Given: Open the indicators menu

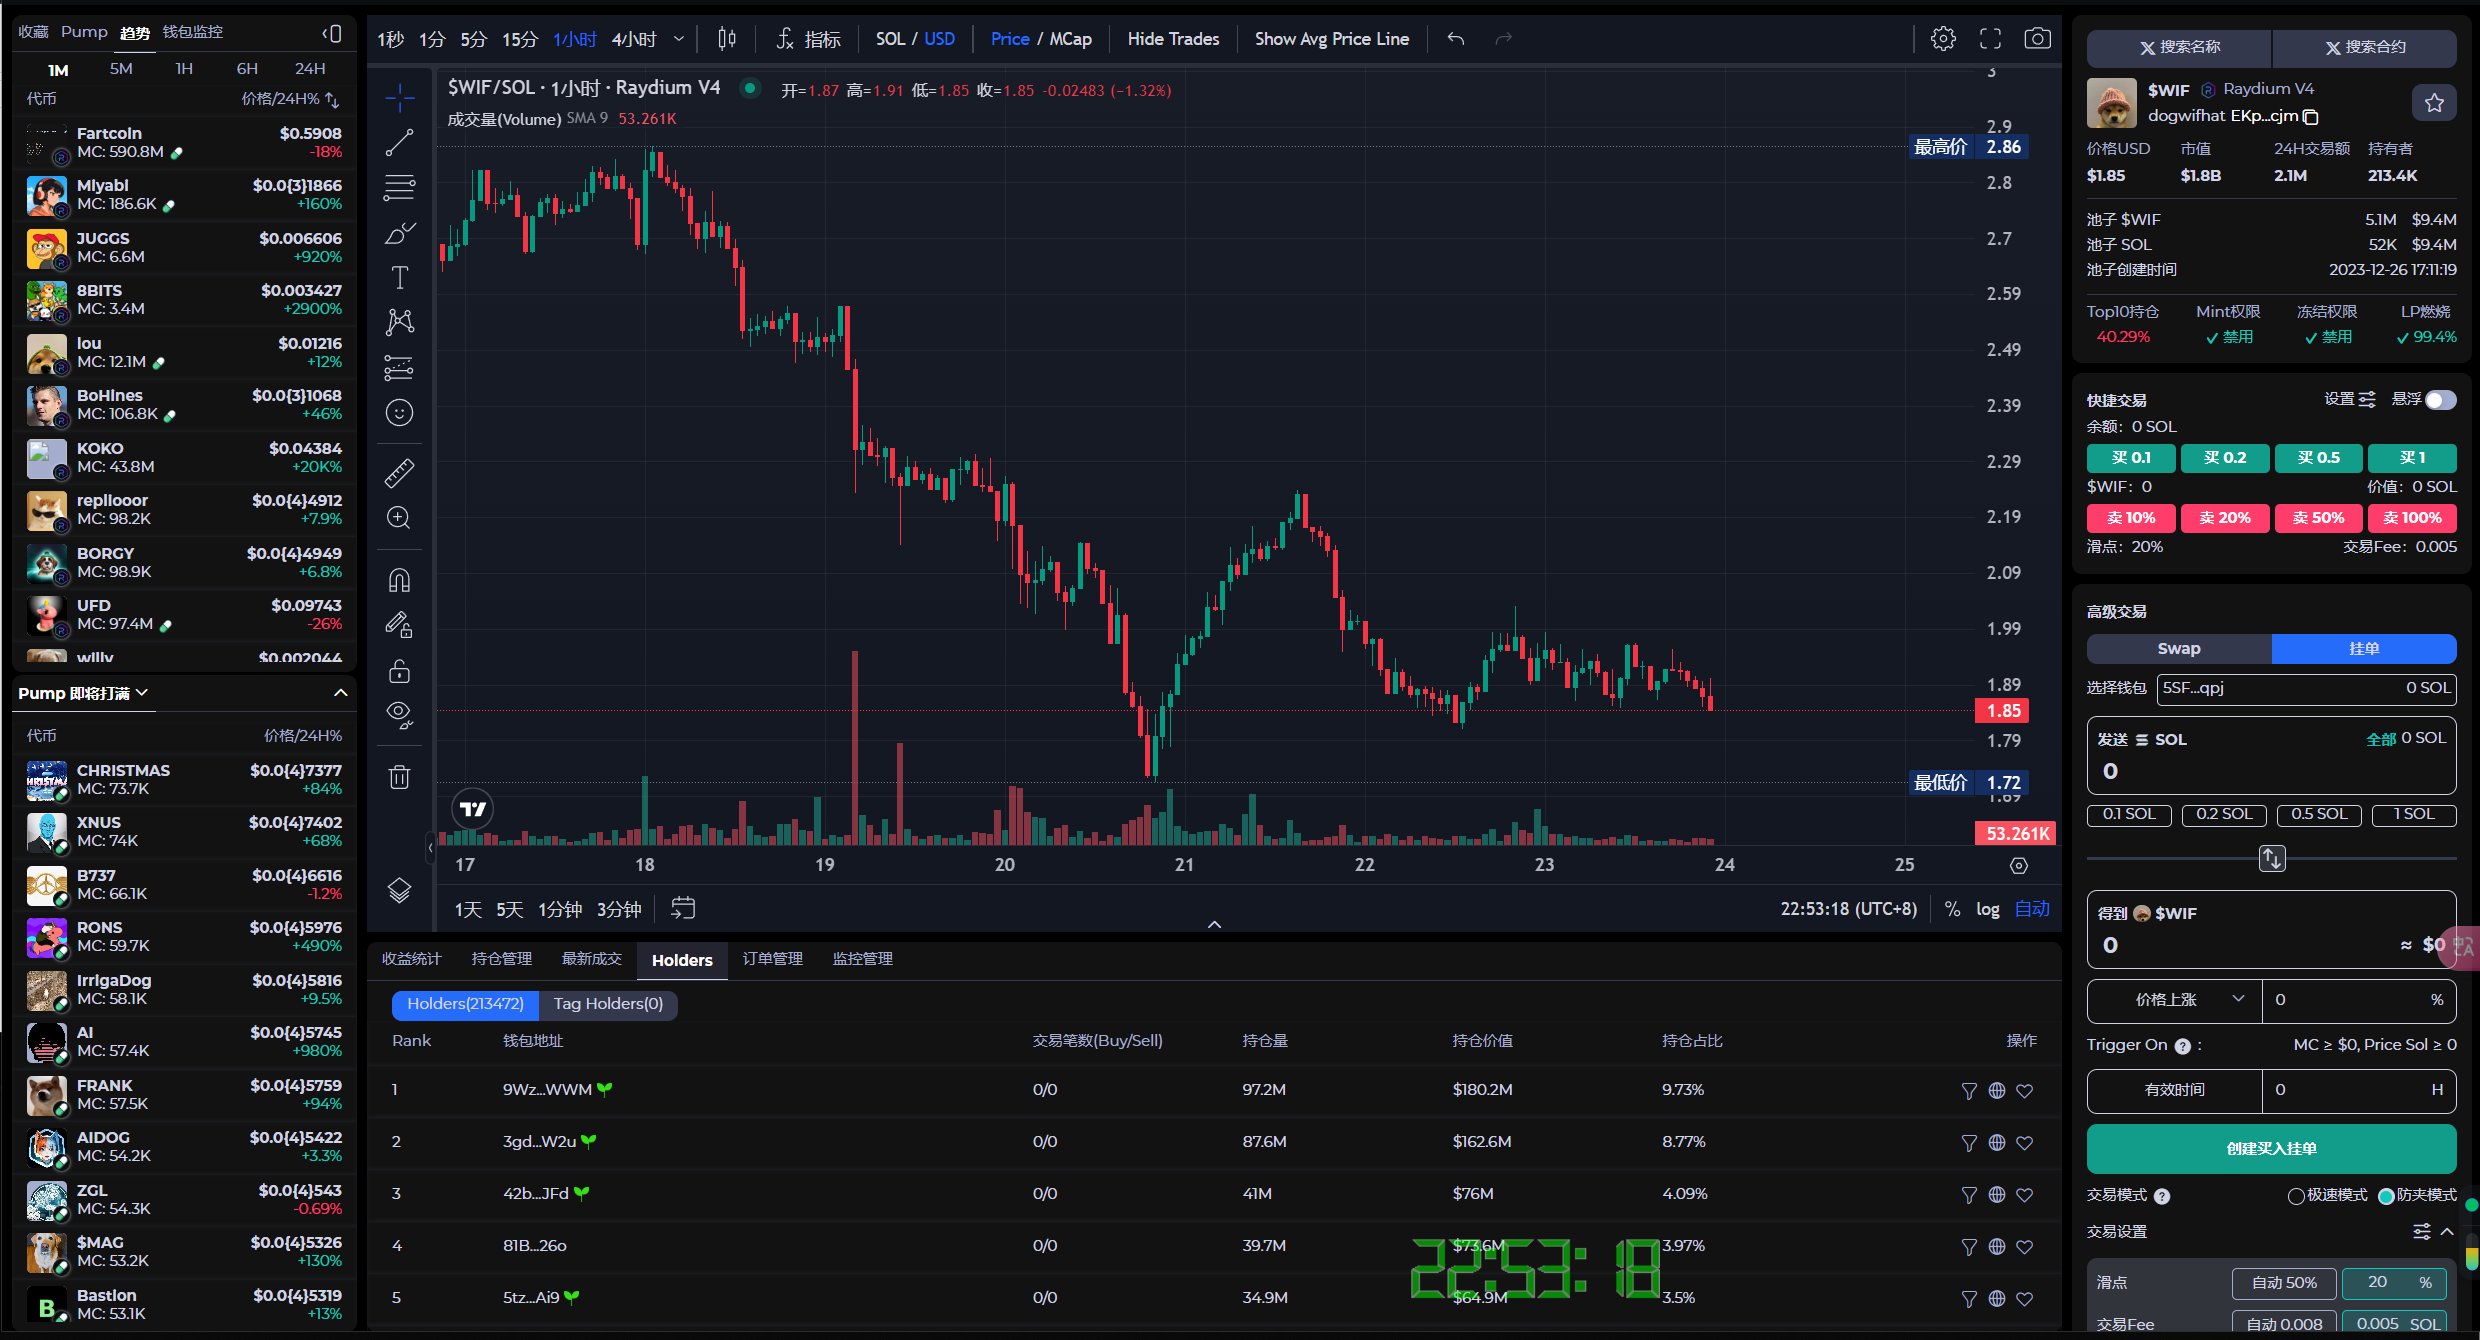Looking at the screenshot, I should tap(808, 39).
